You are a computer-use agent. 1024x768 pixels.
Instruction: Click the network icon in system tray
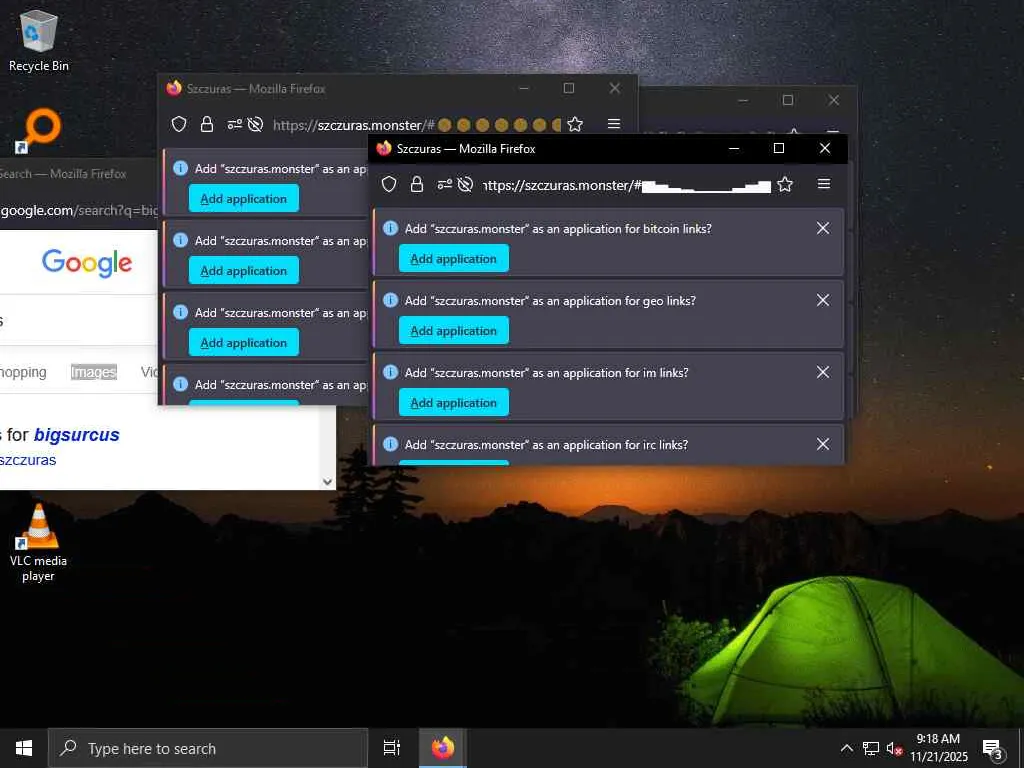coord(871,748)
